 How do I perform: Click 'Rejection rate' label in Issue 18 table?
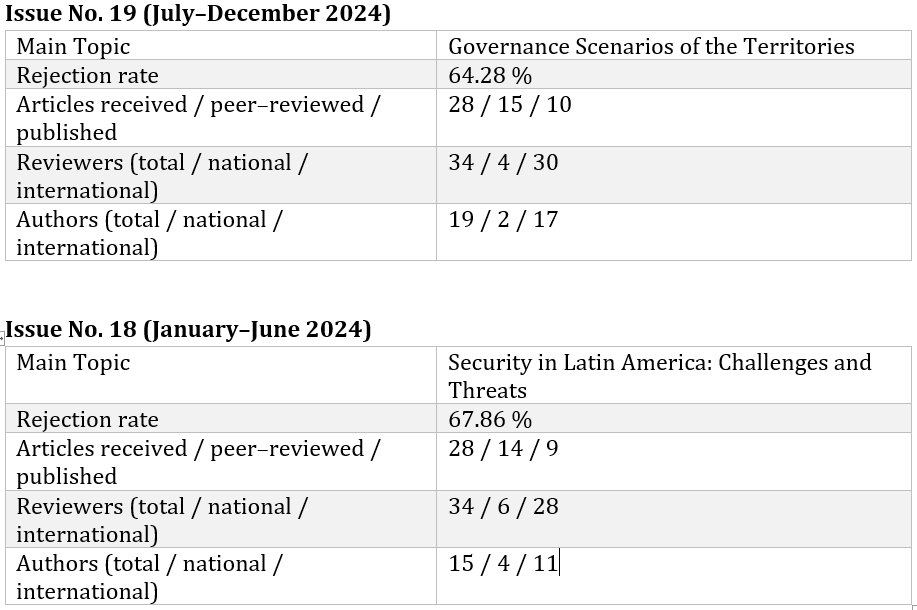point(87,419)
